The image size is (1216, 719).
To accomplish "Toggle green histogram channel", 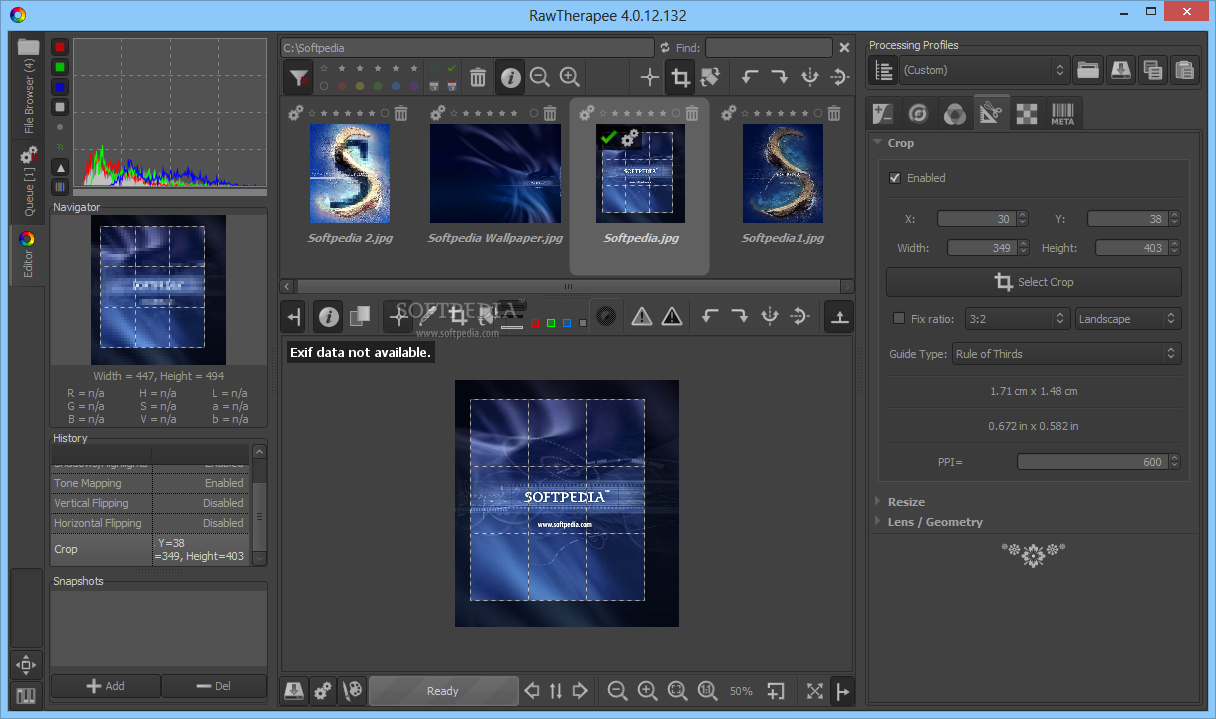I will coord(60,67).
